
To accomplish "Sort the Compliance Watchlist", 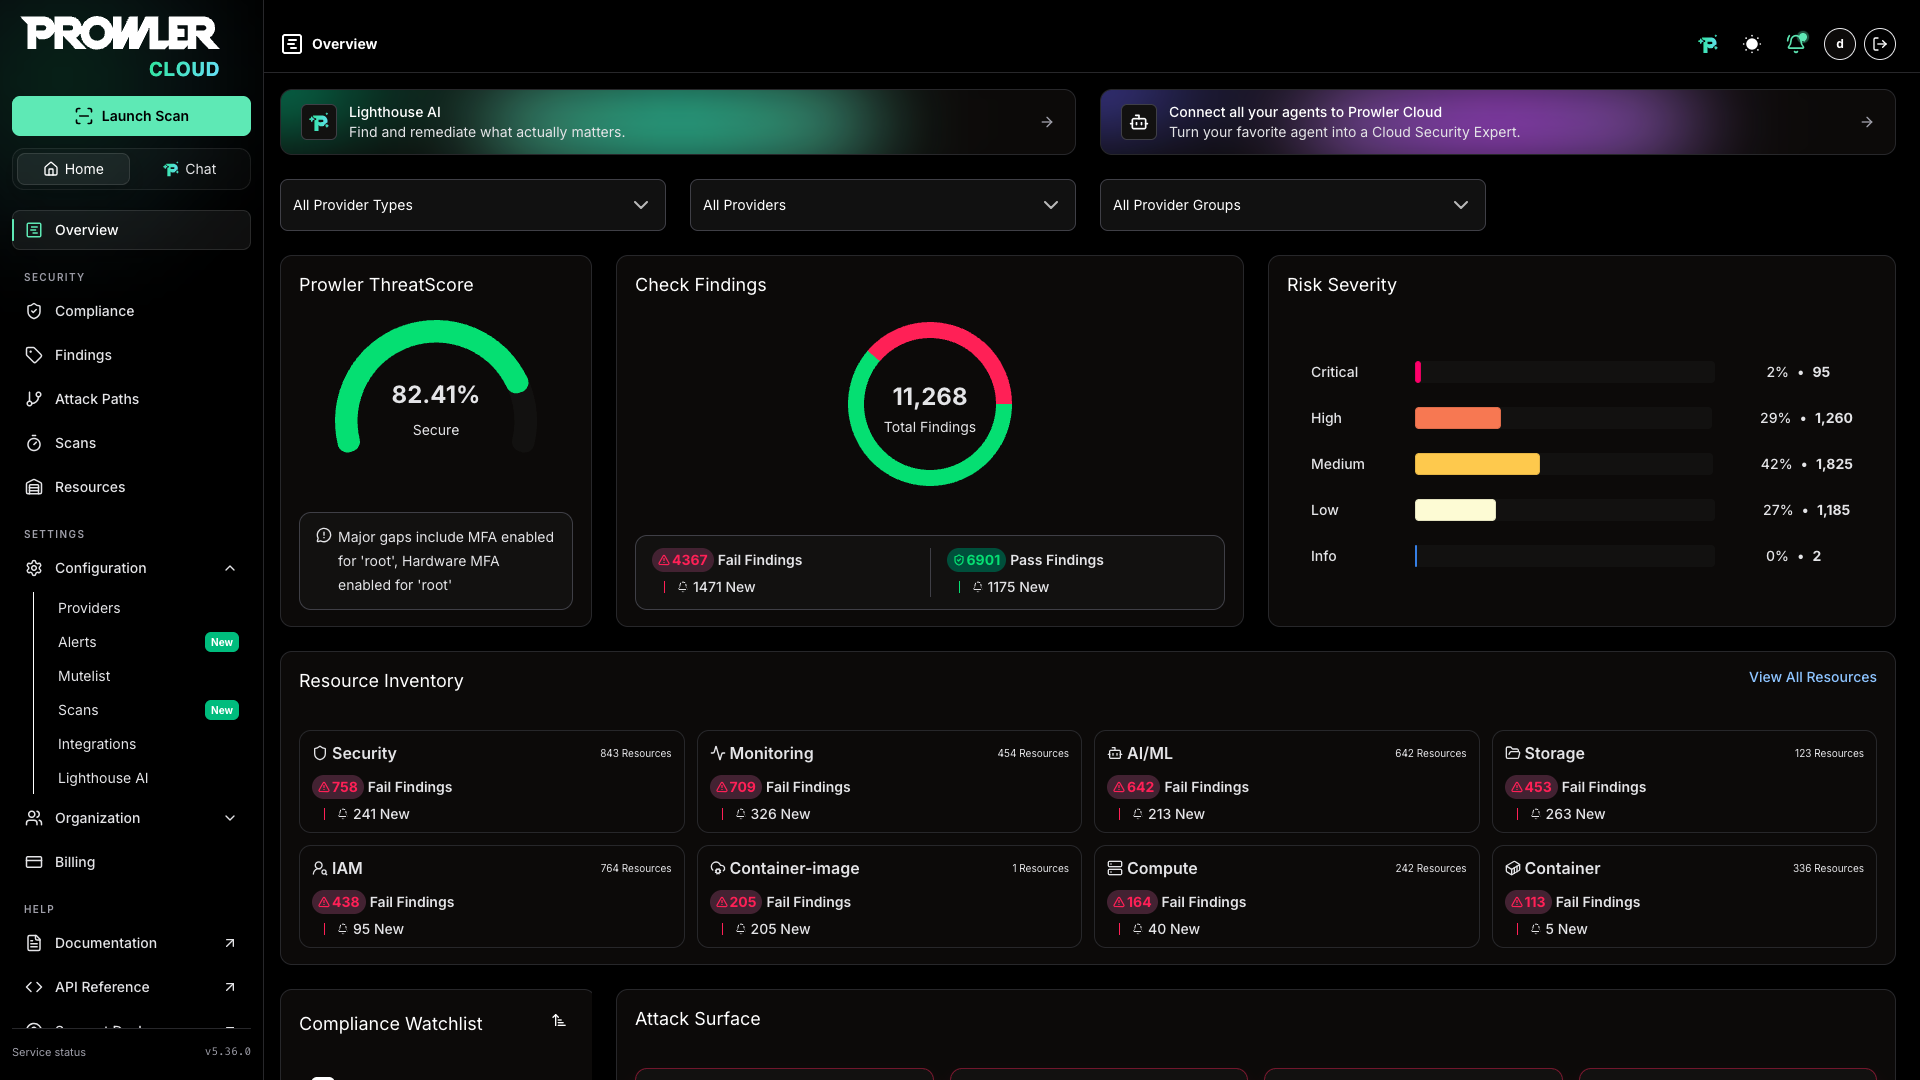I will (559, 1021).
